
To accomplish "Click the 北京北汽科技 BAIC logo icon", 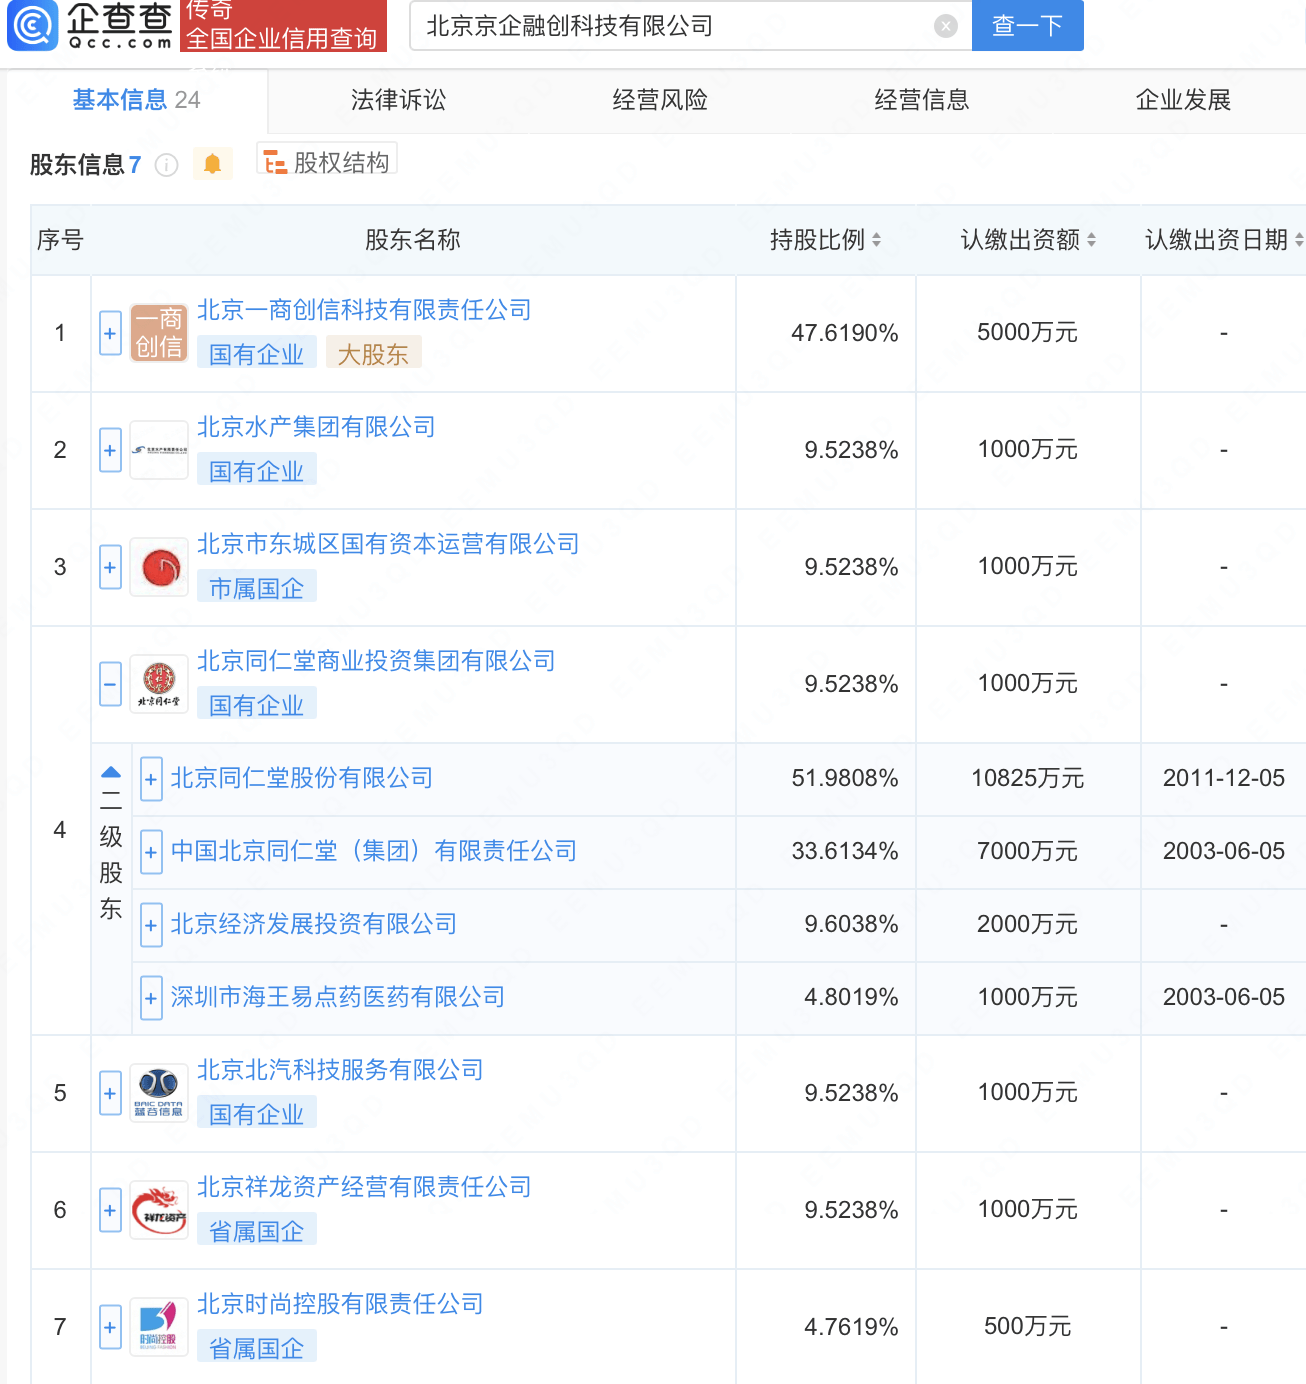I will (x=159, y=1093).
